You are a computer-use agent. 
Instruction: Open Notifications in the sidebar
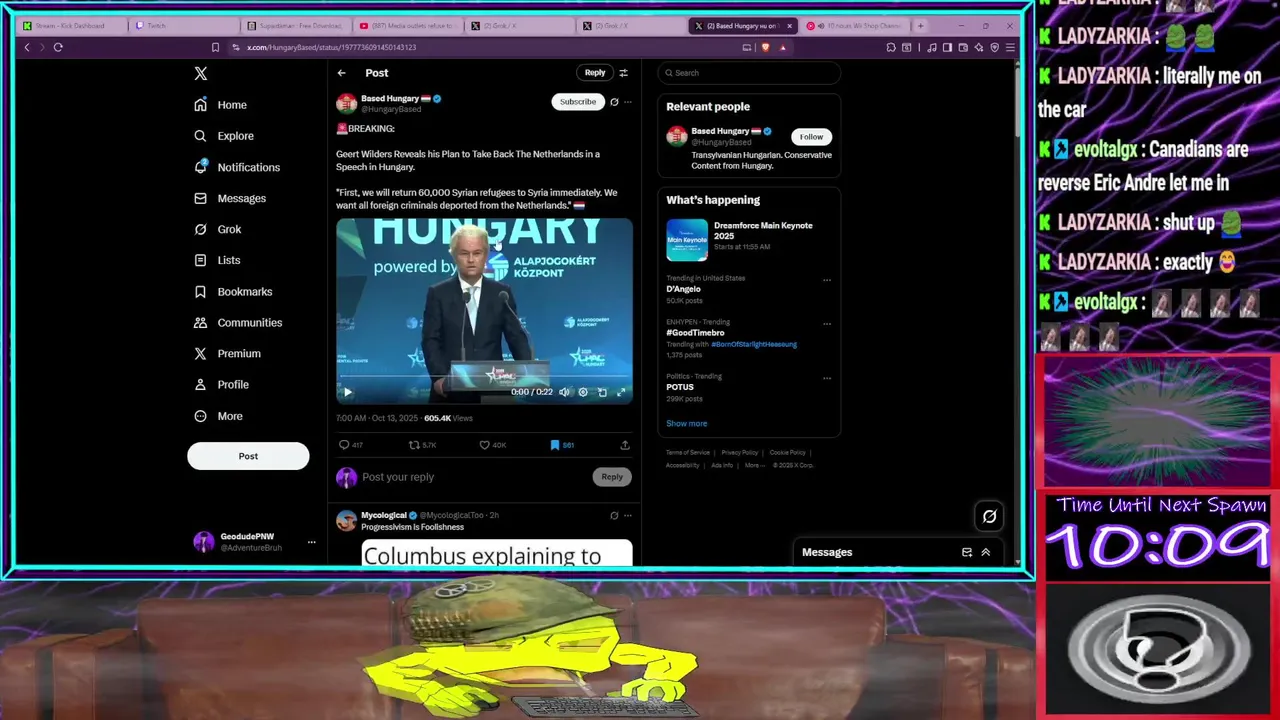pyautogui.click(x=237, y=167)
